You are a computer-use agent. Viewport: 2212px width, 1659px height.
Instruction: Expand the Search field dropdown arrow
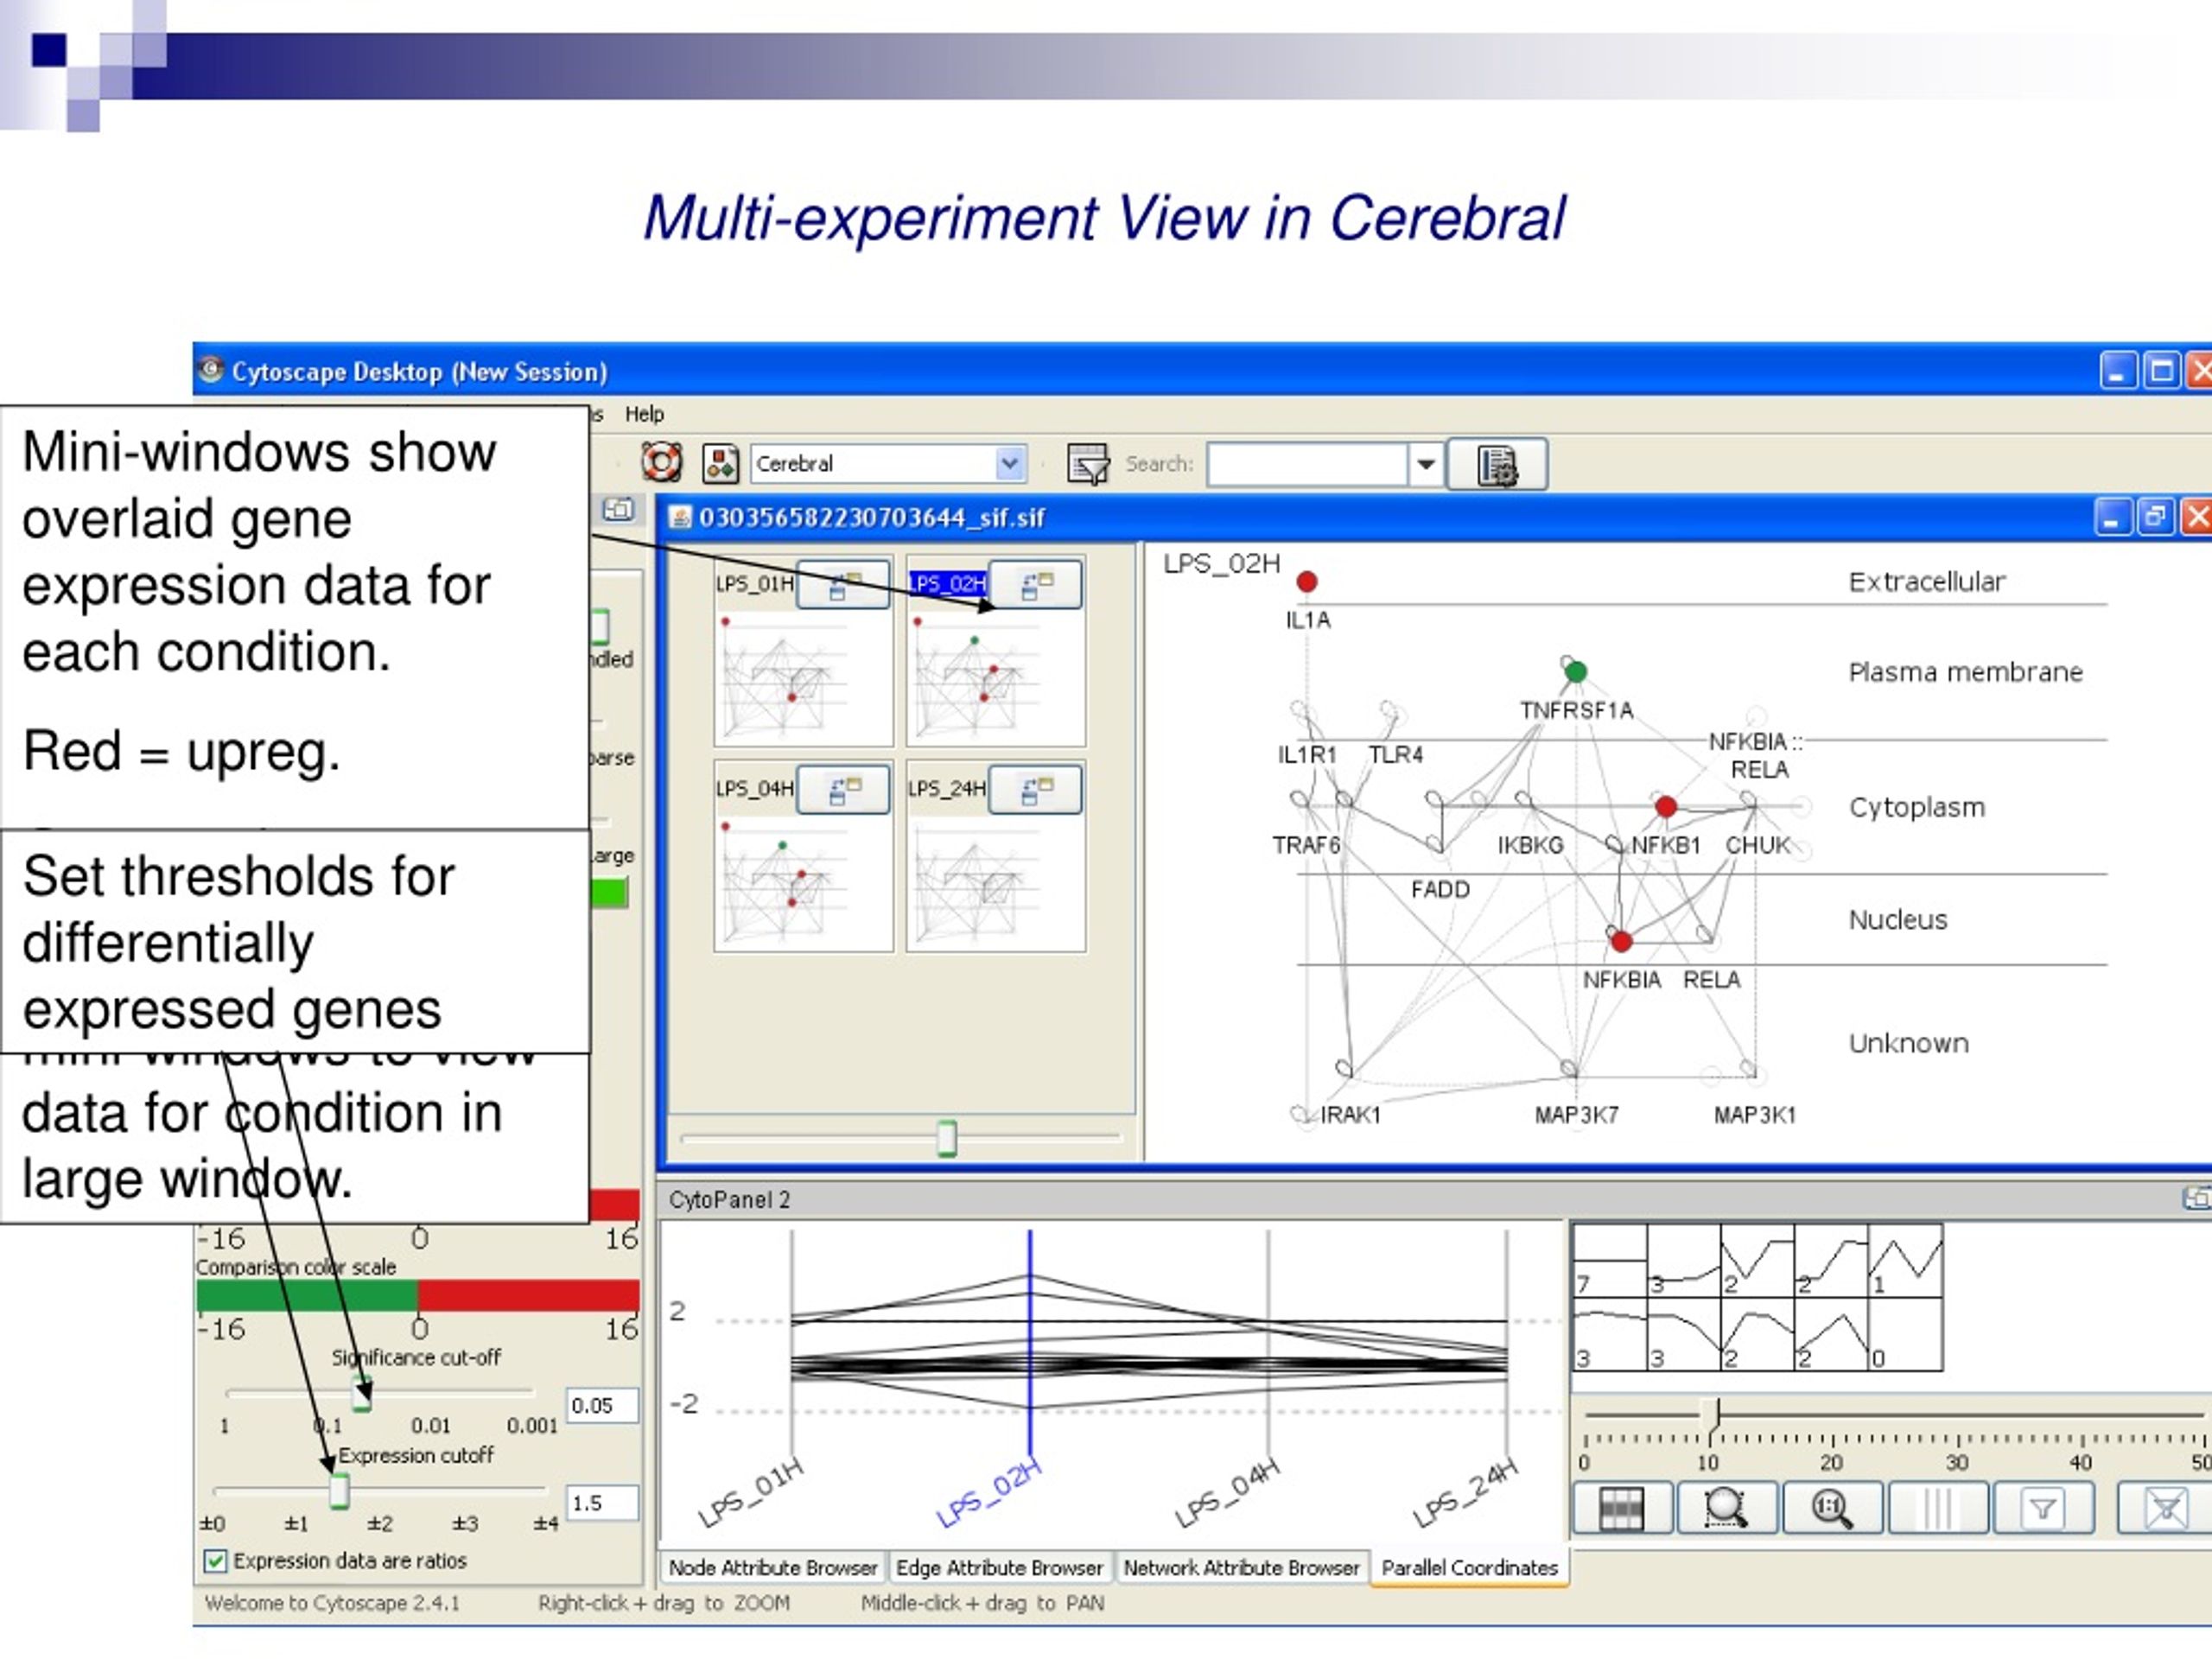pyautogui.click(x=1425, y=464)
